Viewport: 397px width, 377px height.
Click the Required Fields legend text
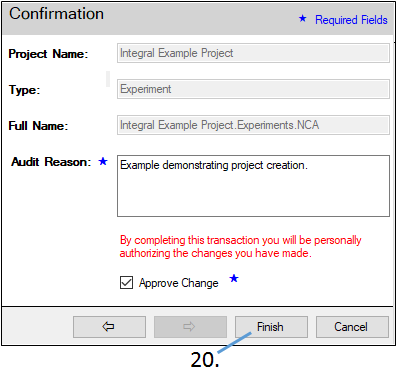pyautogui.click(x=351, y=20)
